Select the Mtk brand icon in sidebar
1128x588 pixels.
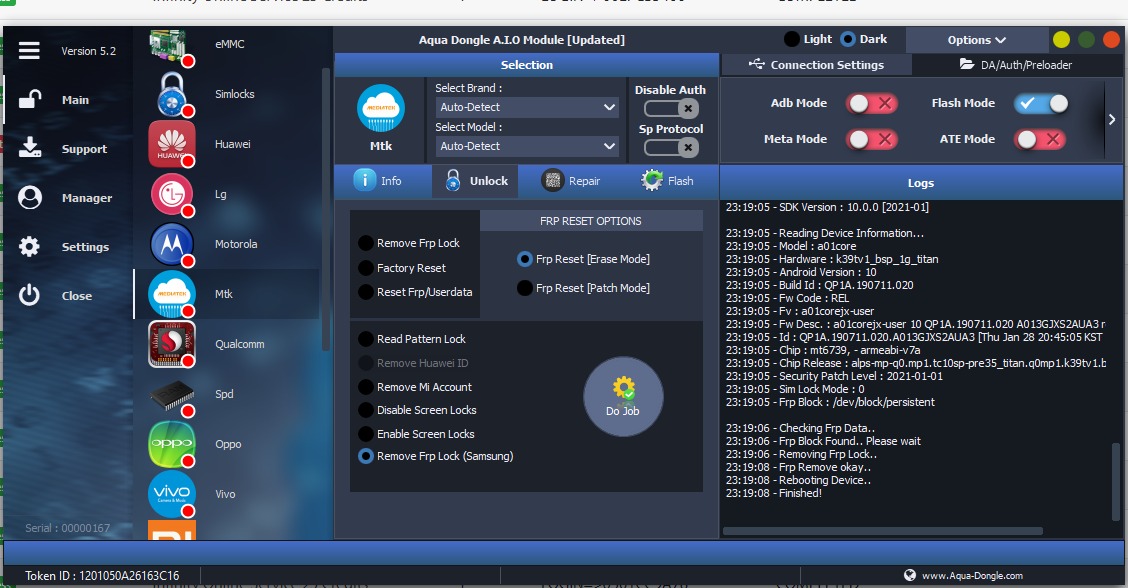coord(171,294)
